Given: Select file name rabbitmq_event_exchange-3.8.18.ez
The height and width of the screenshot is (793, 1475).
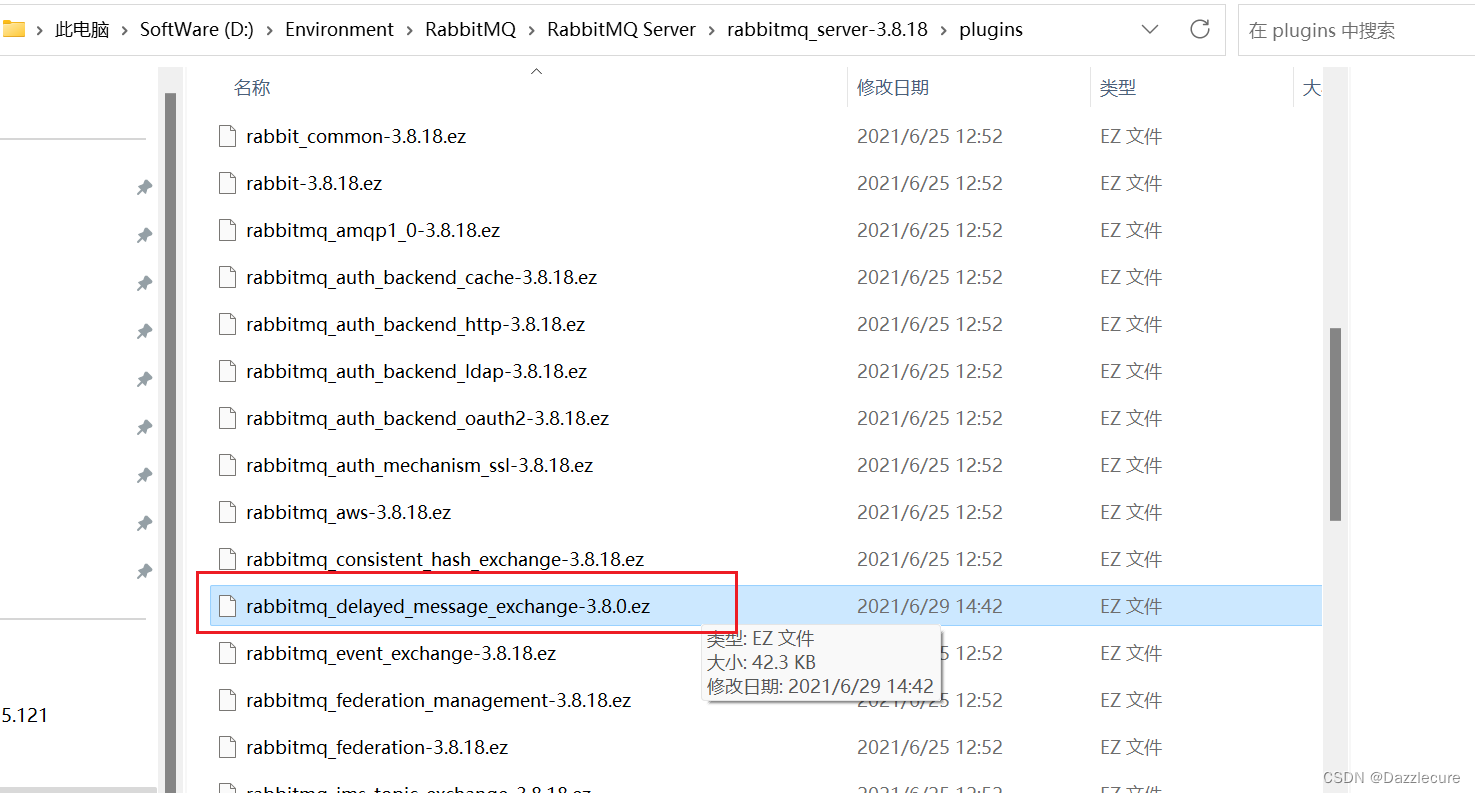Looking at the screenshot, I should point(401,653).
